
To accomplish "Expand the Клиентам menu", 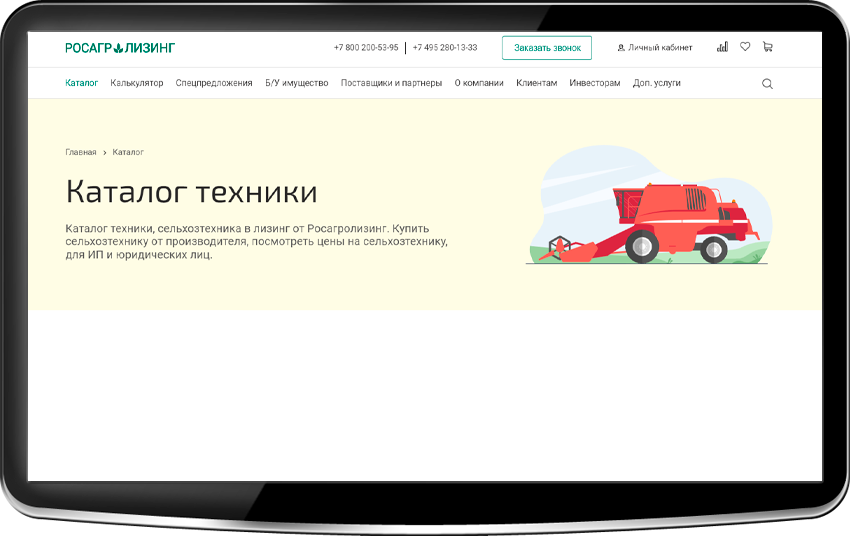I will [x=536, y=83].
